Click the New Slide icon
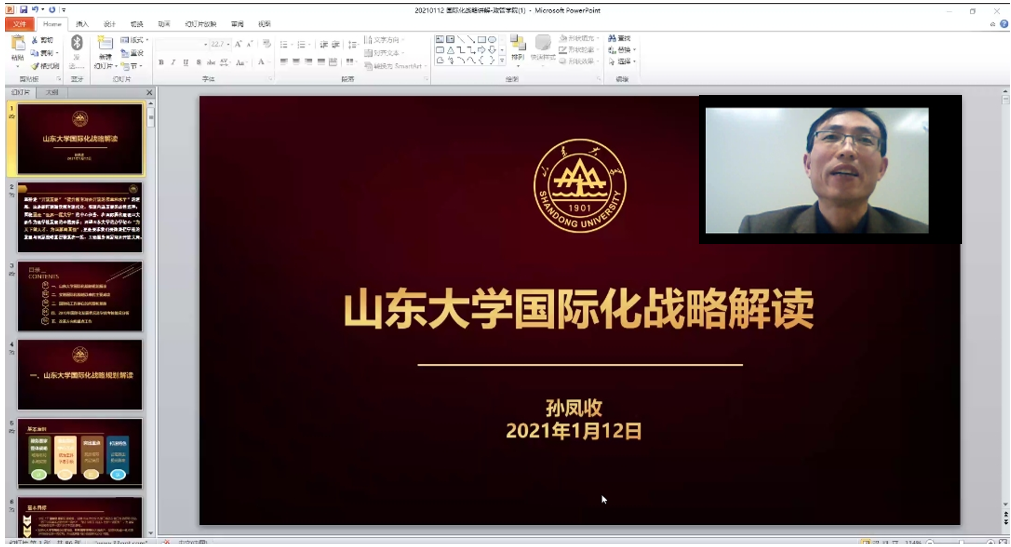This screenshot has height=547, width=1011. pyautogui.click(x=104, y=46)
